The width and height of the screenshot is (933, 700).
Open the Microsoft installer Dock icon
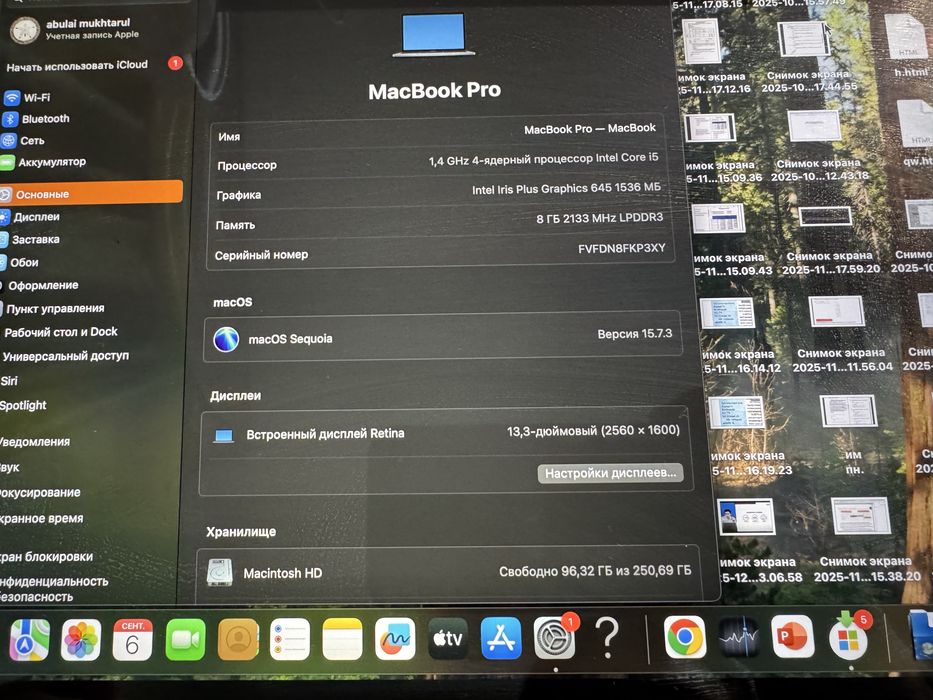coord(849,636)
